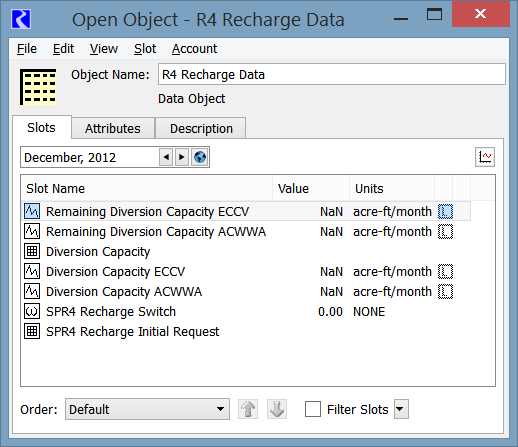The height and width of the screenshot is (447, 518).
Task: Click the table icon for Diversion Capacity
Action: coord(32,251)
